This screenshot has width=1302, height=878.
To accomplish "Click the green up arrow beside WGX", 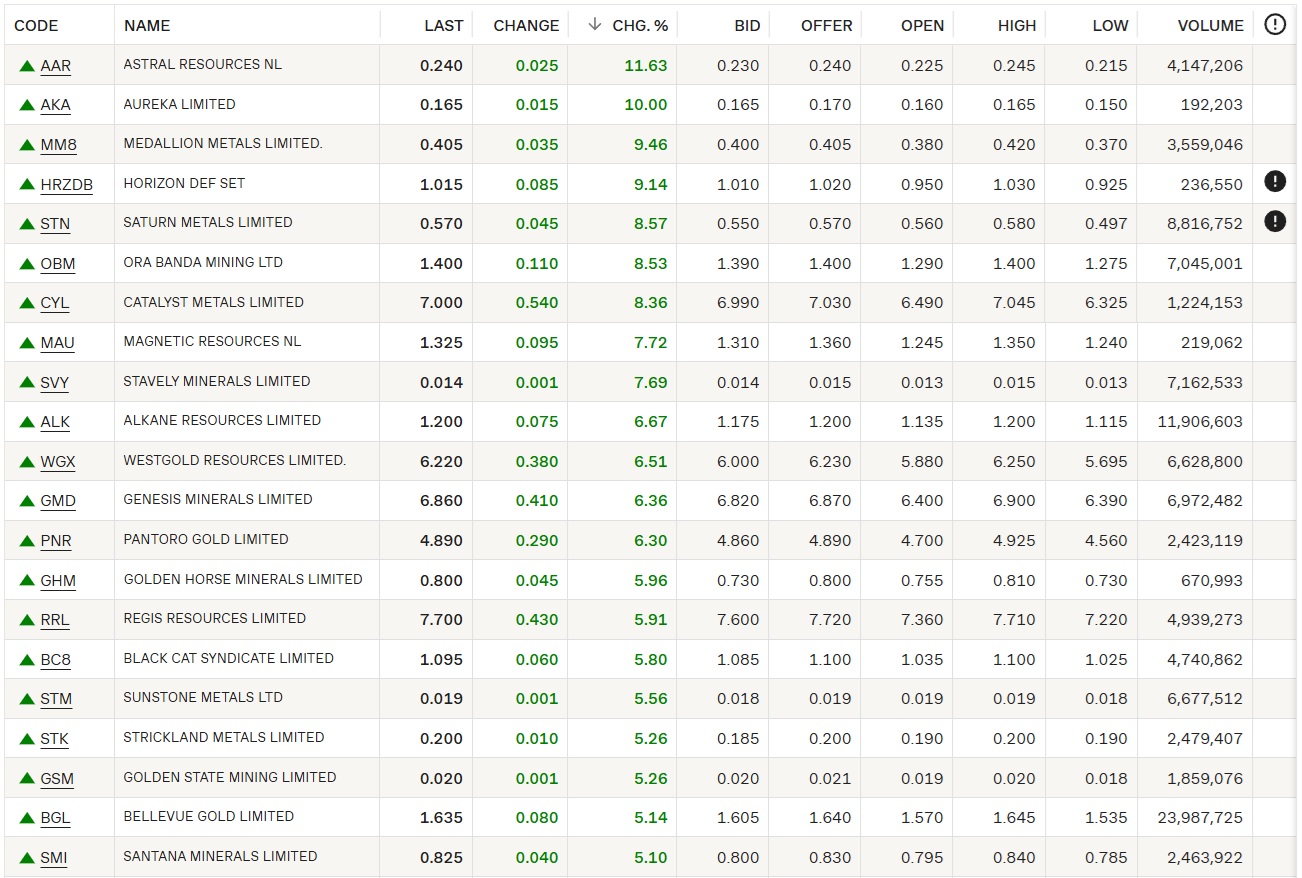I will (x=27, y=462).
